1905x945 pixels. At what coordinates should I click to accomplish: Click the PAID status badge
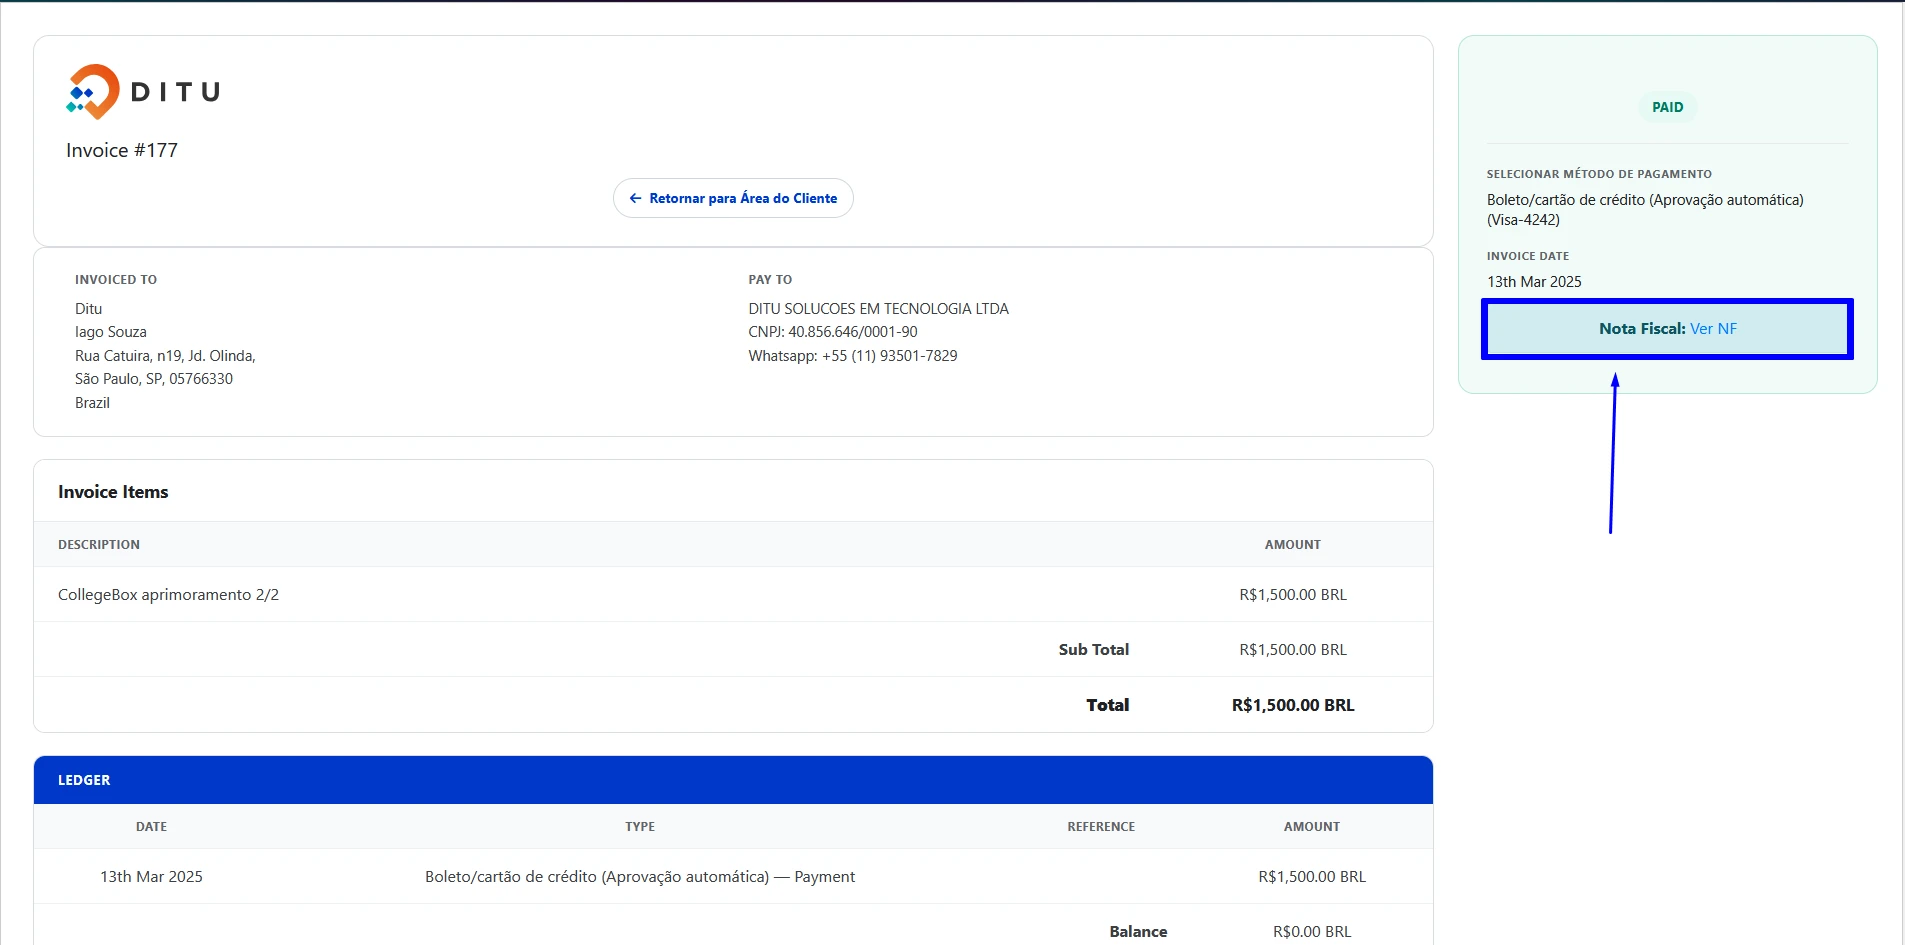tap(1667, 107)
